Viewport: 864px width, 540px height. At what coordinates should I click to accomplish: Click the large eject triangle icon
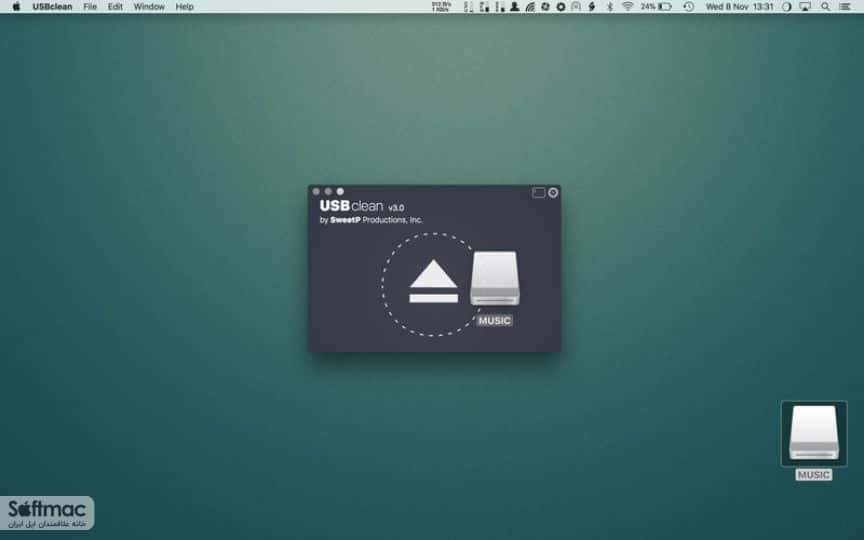click(434, 280)
